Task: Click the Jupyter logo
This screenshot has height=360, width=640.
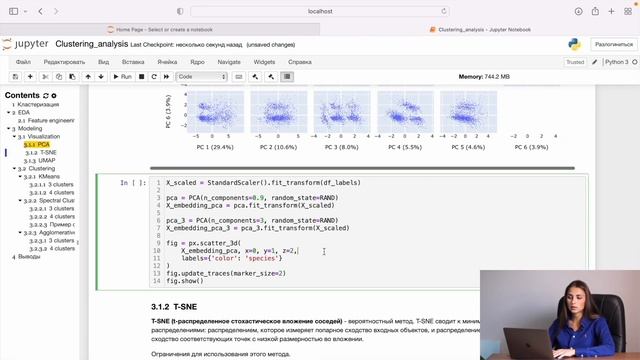Action: [x=25, y=44]
